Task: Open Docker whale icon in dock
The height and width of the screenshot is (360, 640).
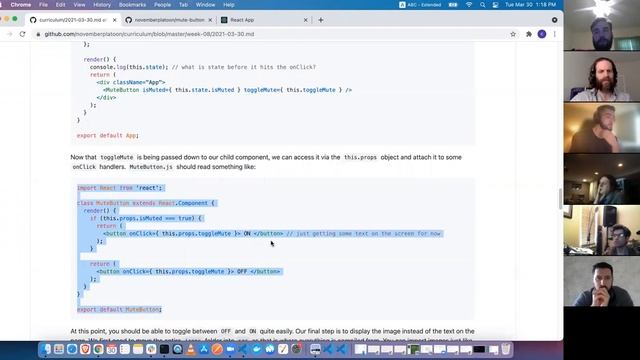Action: [257, 349]
